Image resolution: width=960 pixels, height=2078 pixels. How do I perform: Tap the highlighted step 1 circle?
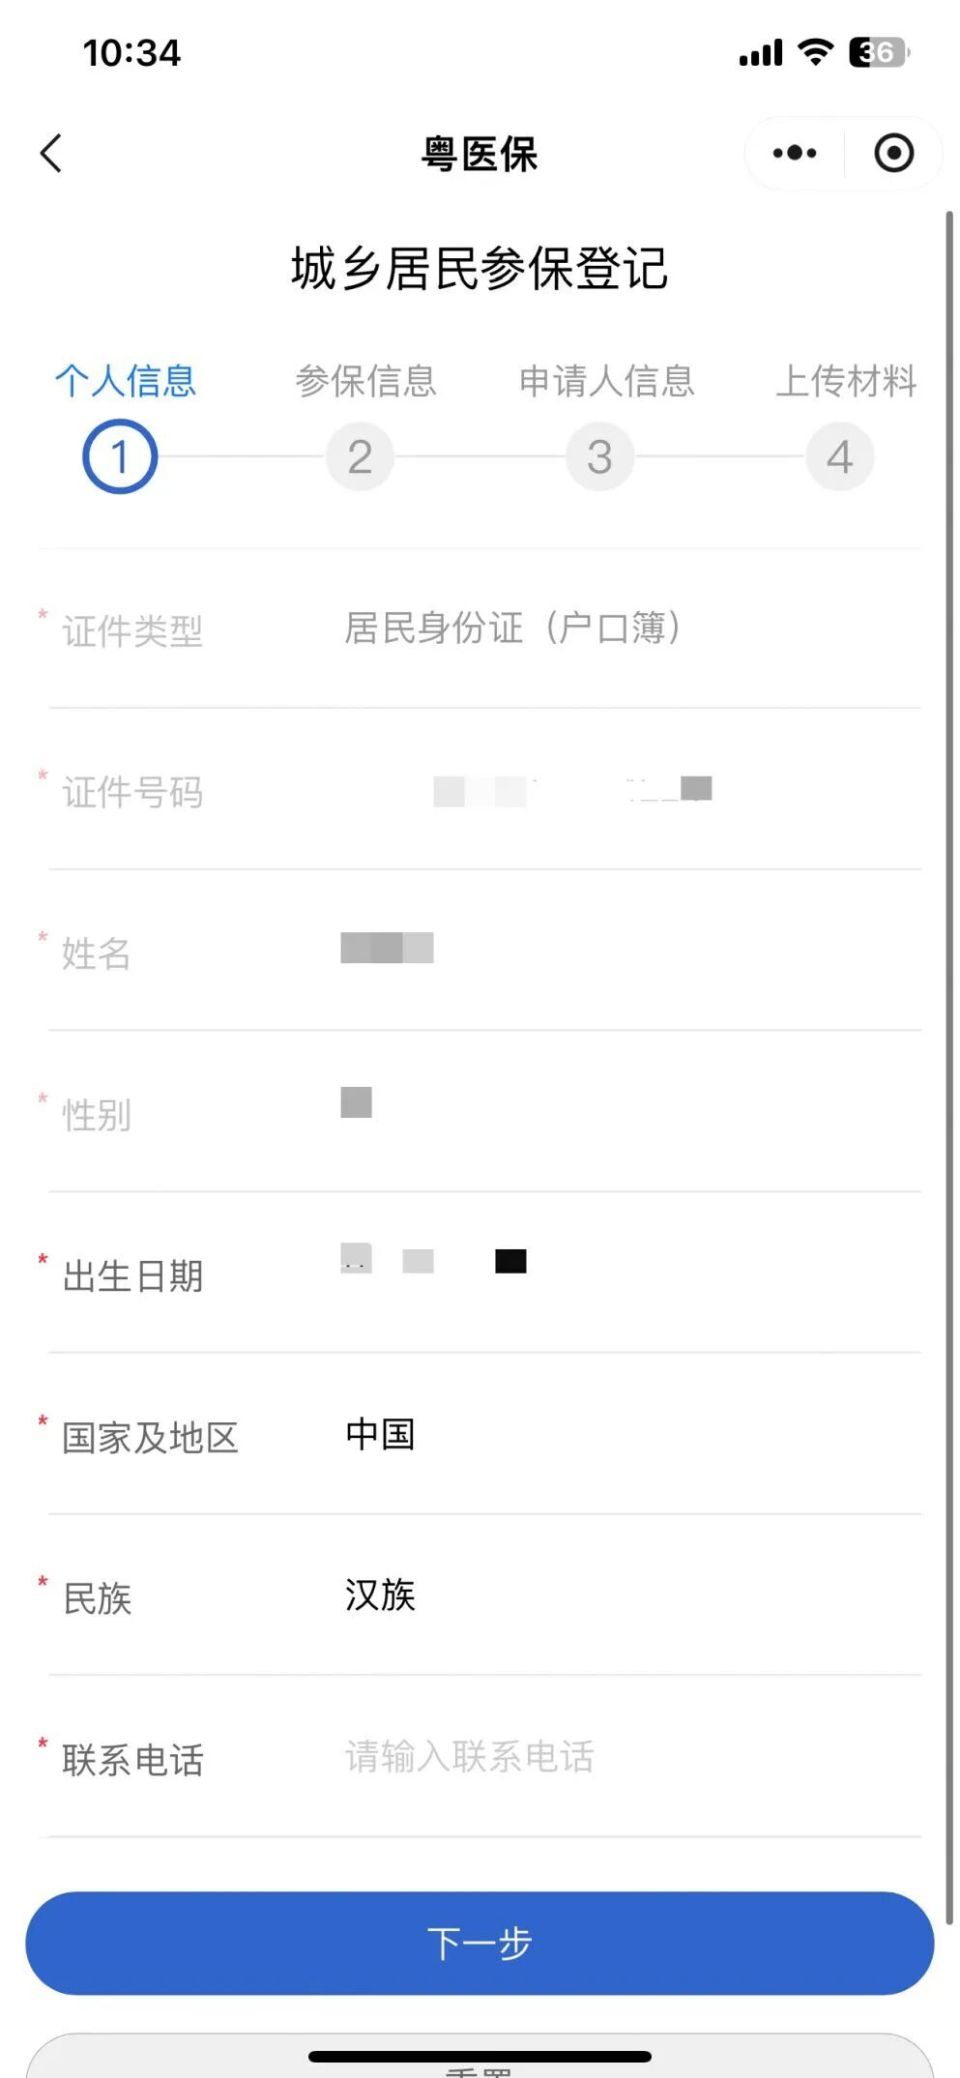point(121,455)
